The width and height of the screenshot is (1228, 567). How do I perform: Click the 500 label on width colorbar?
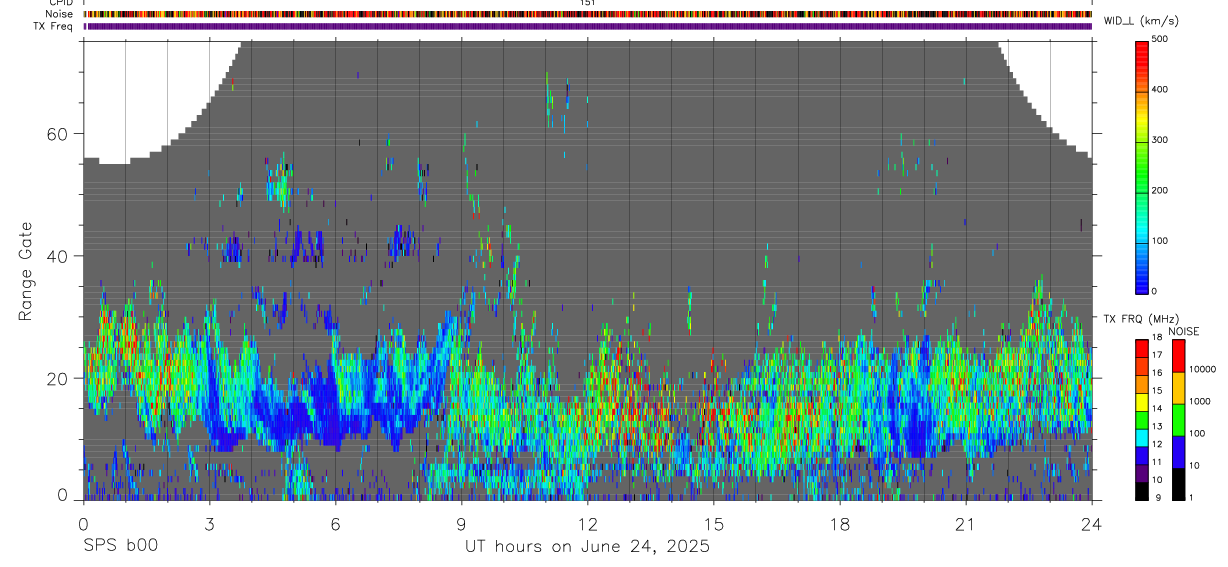(x=1160, y=39)
